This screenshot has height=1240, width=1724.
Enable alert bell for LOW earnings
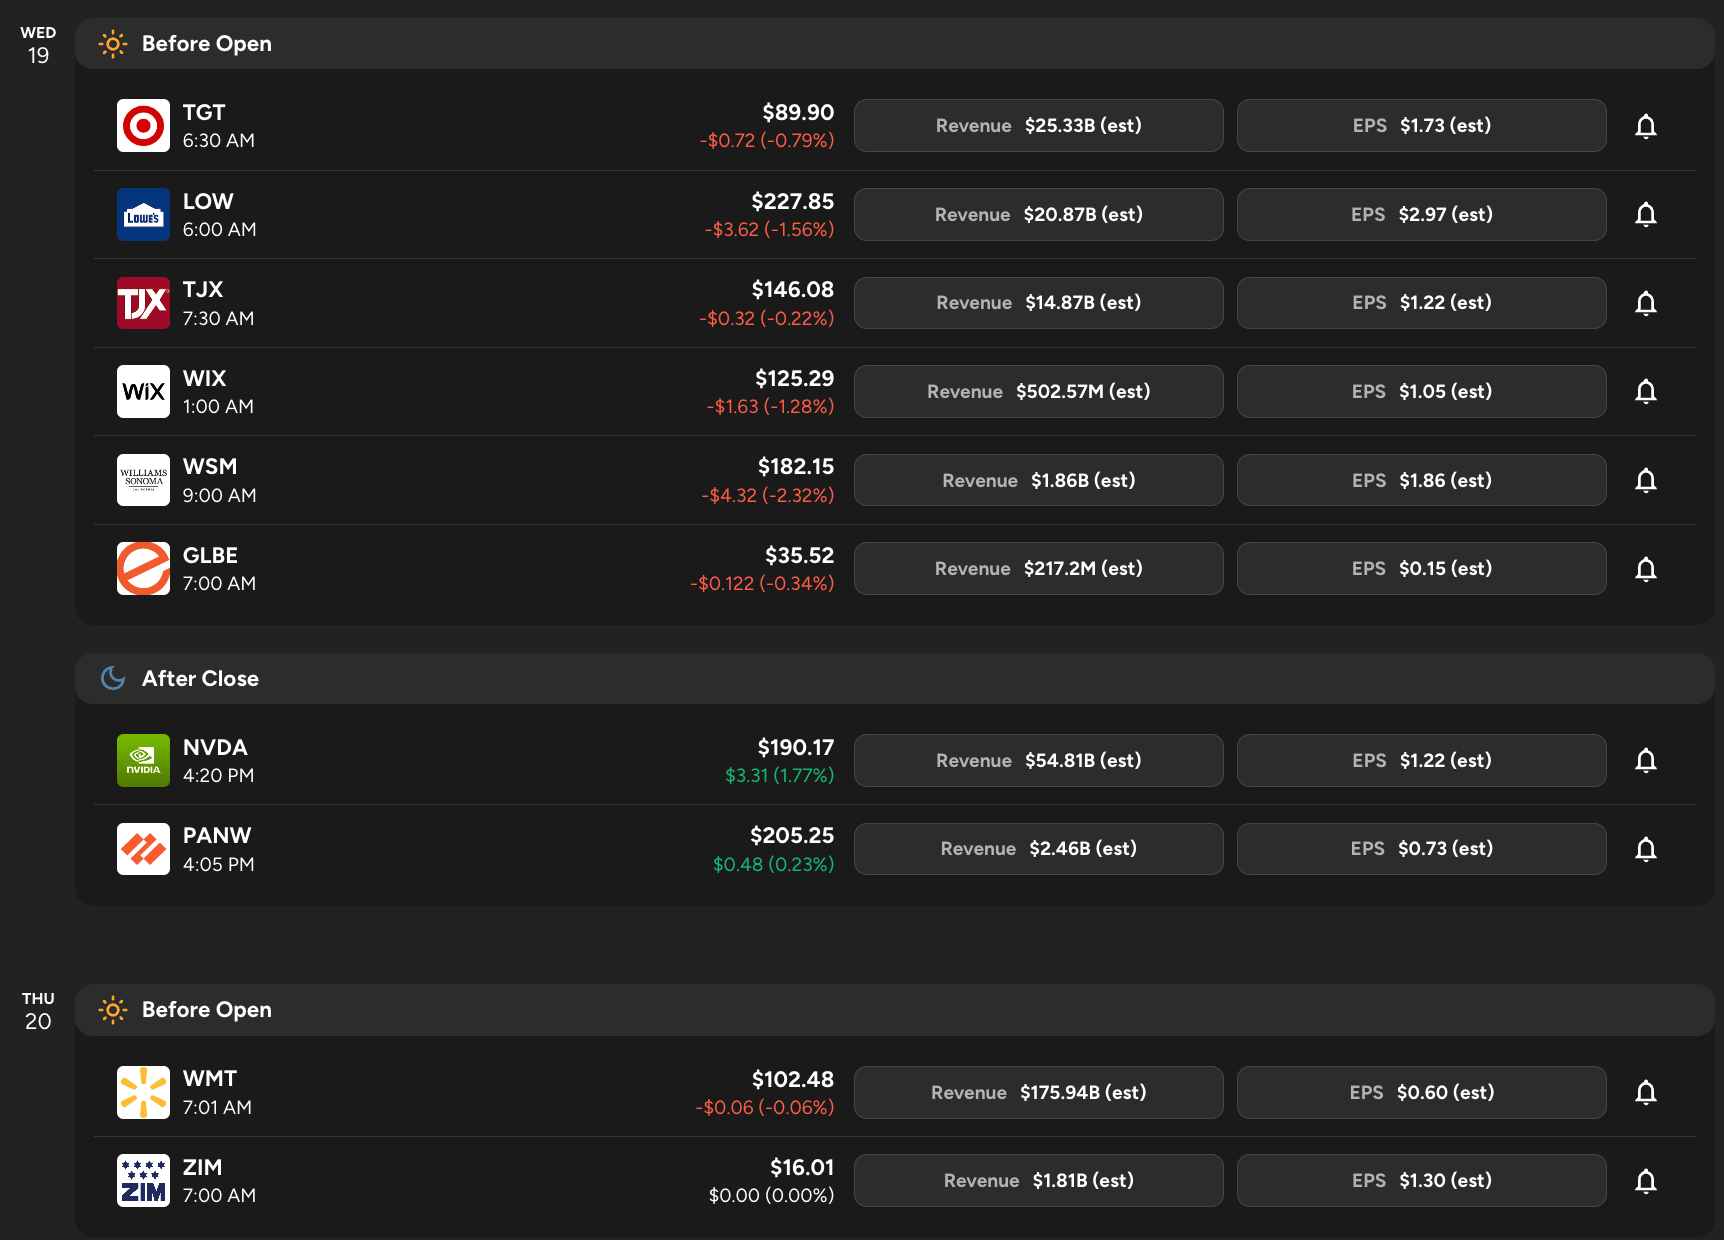(1646, 214)
